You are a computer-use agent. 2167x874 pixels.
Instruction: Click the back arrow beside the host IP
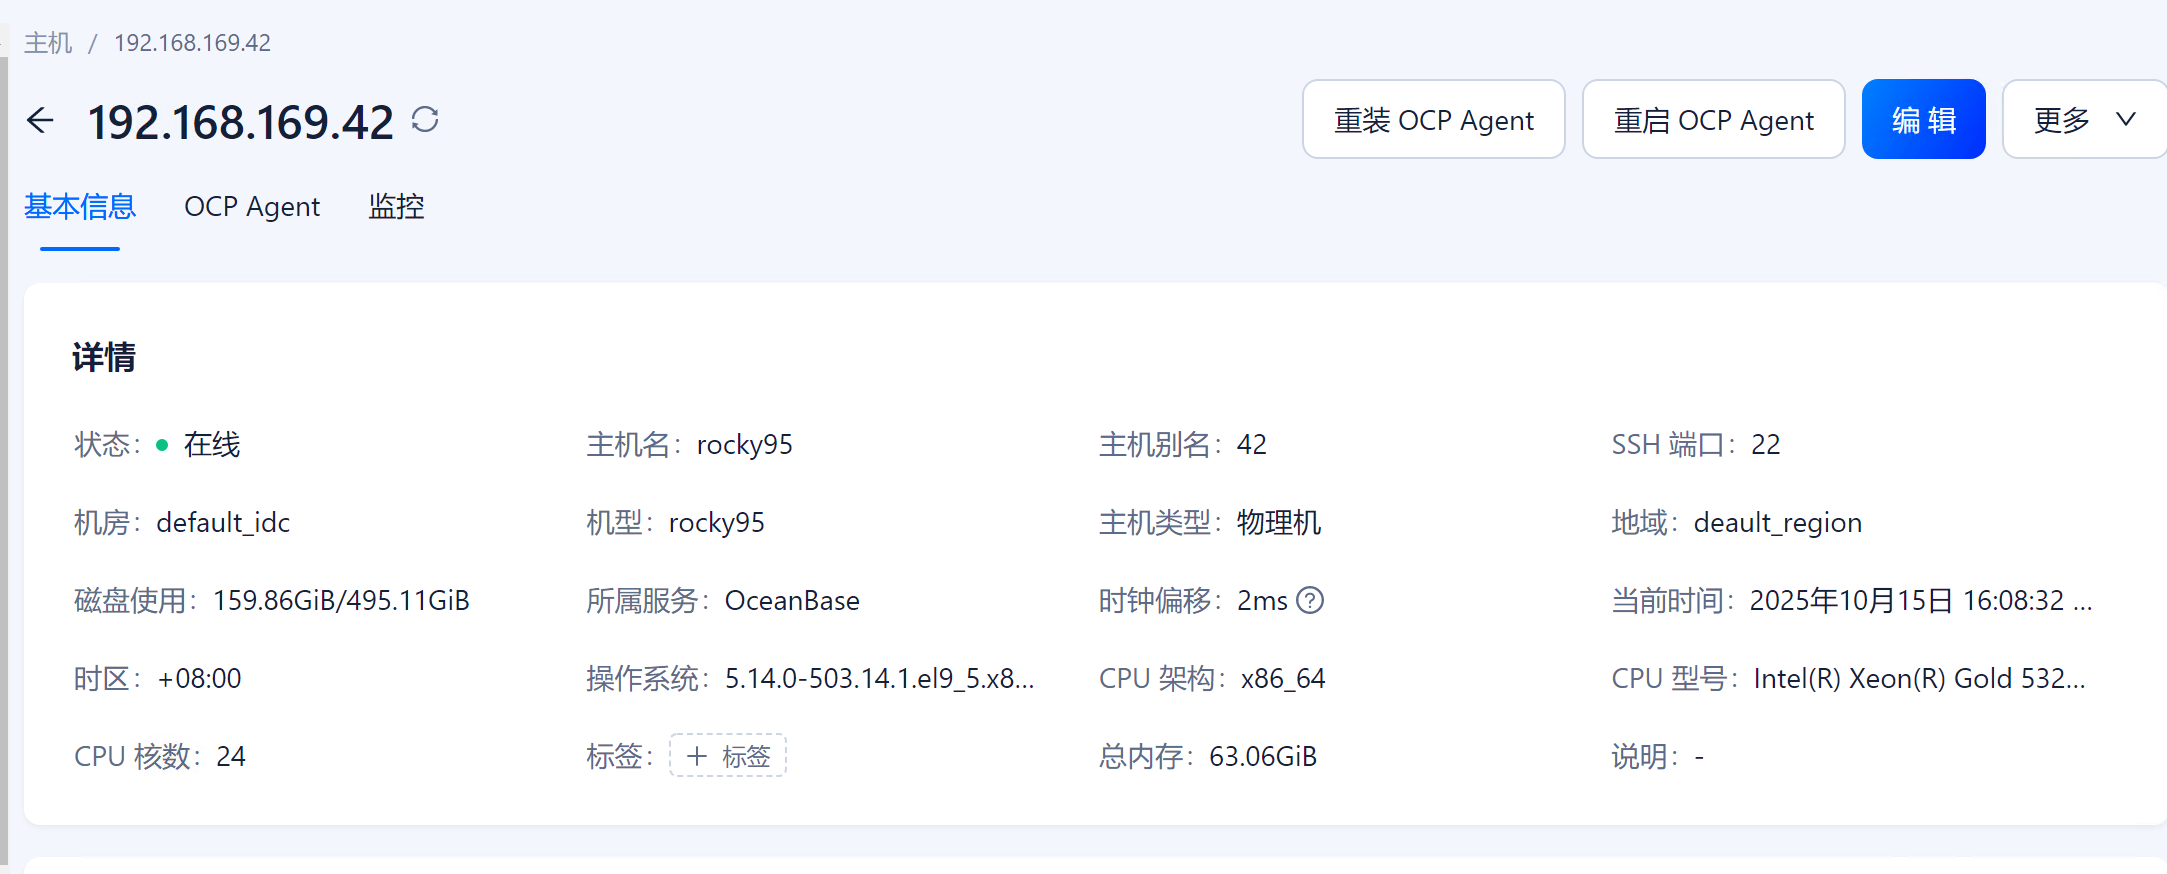tap(40, 121)
